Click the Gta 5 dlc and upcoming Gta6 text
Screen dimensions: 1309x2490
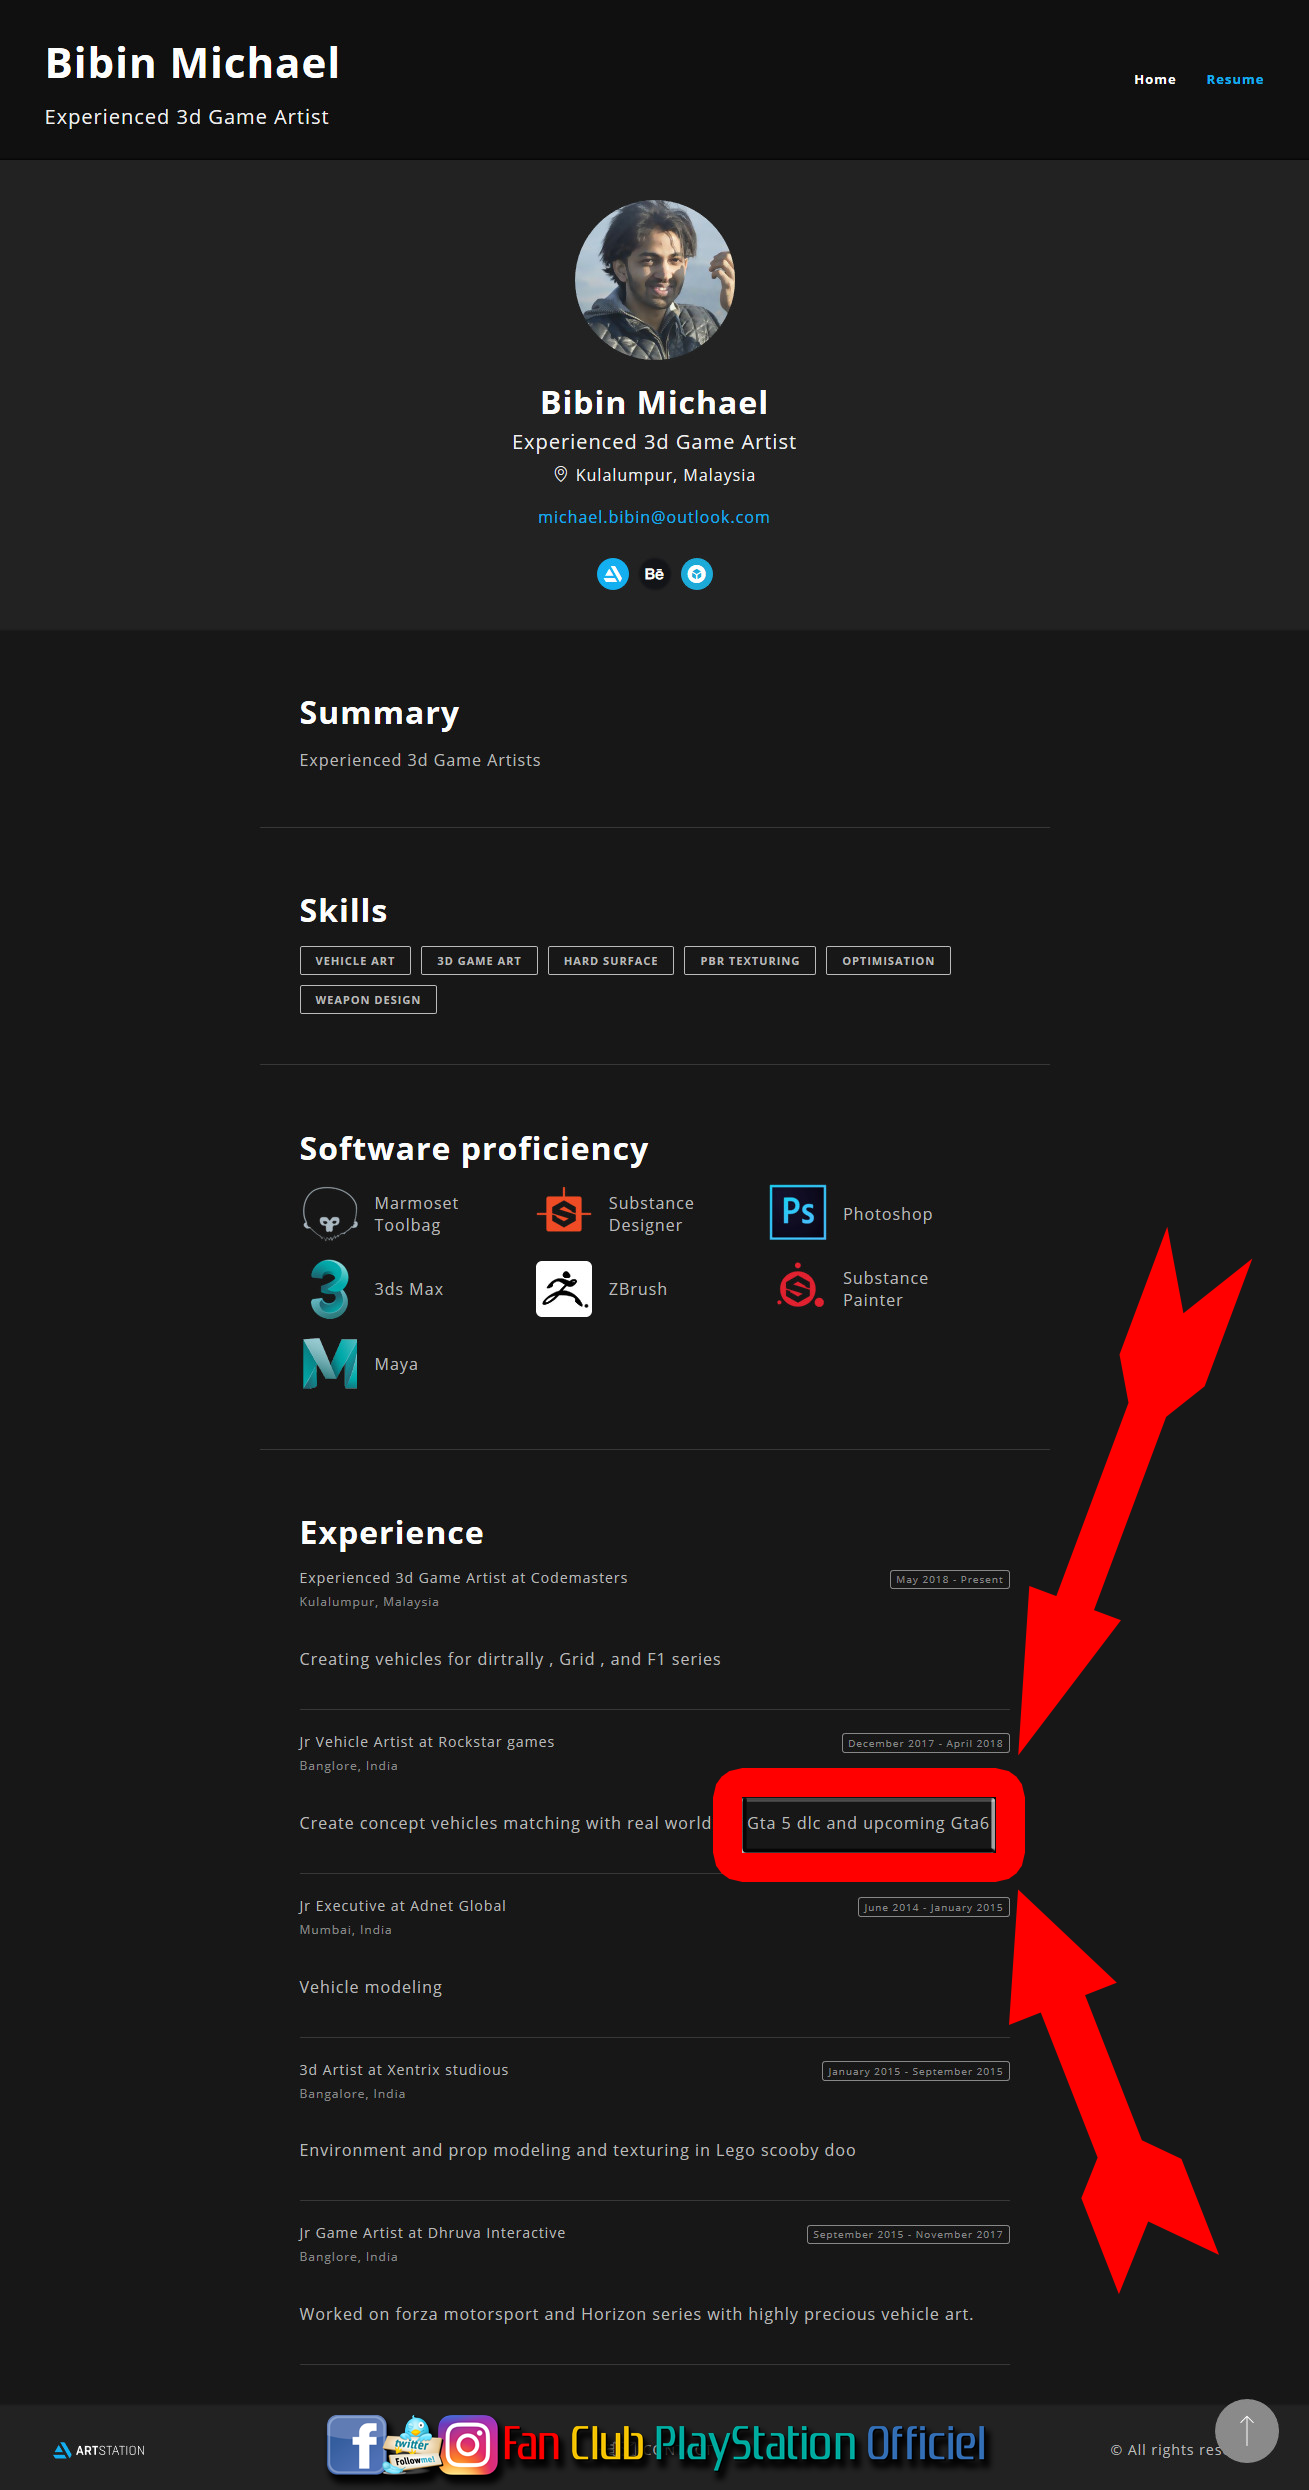tap(868, 1823)
